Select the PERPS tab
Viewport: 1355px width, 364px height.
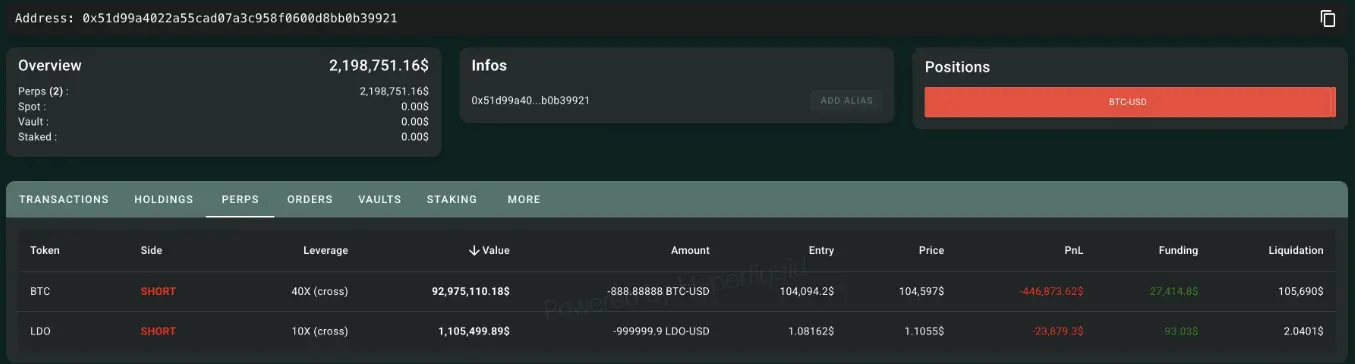(x=240, y=199)
